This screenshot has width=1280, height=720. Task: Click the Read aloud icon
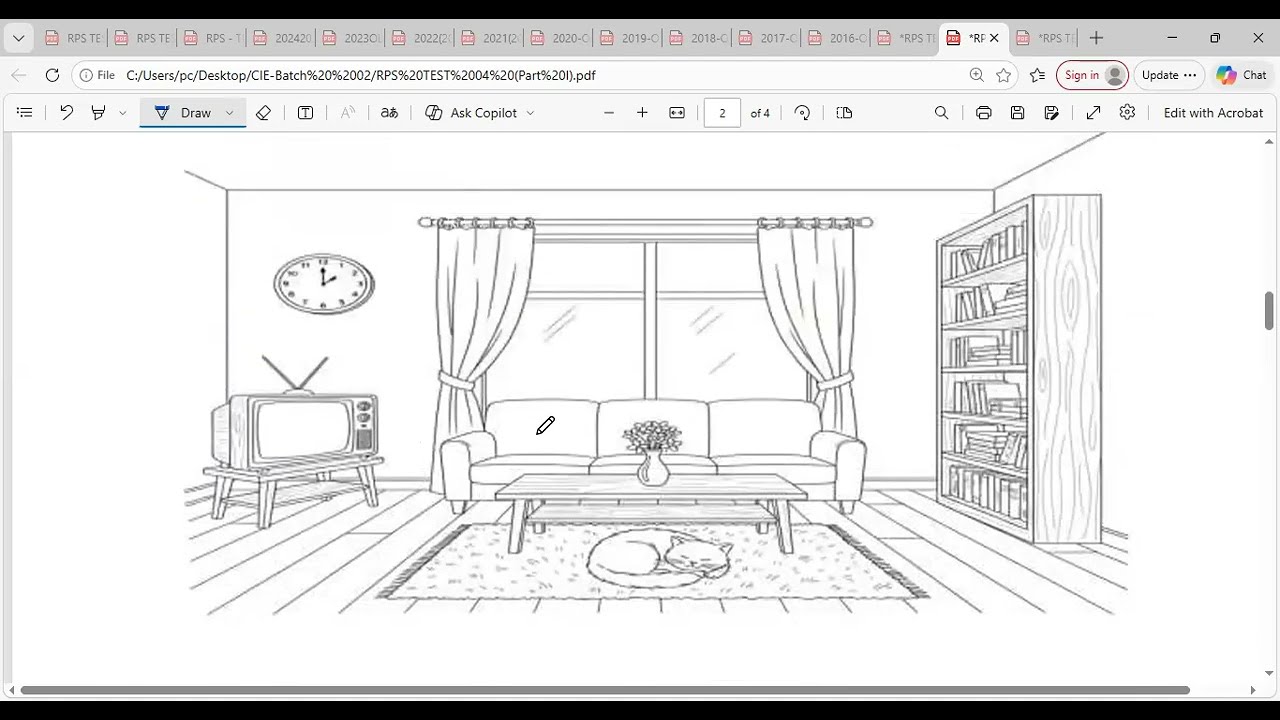pos(348,113)
